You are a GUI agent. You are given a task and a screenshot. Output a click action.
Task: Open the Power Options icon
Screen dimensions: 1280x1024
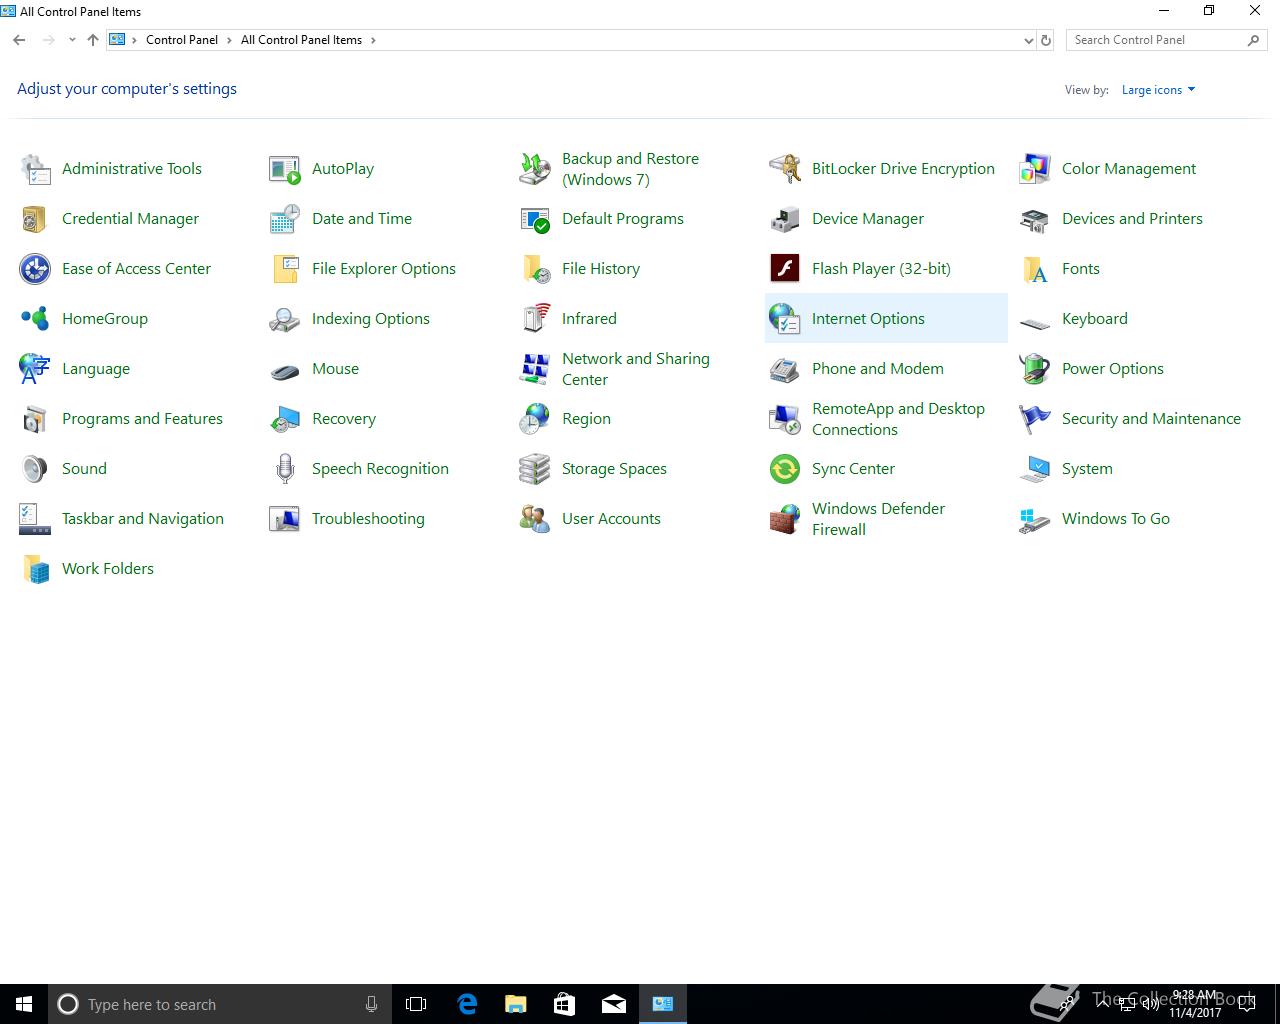[1035, 369]
